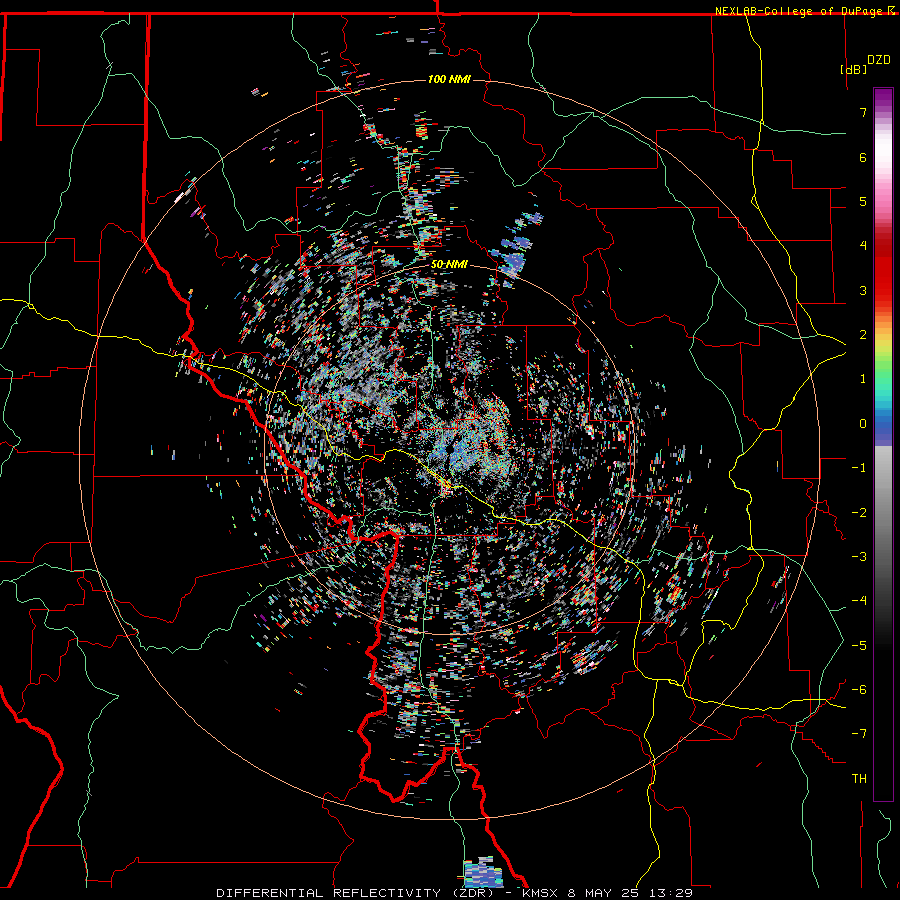Click the positive 3 value on the scale
This screenshot has width=900, height=900.
click(x=863, y=290)
